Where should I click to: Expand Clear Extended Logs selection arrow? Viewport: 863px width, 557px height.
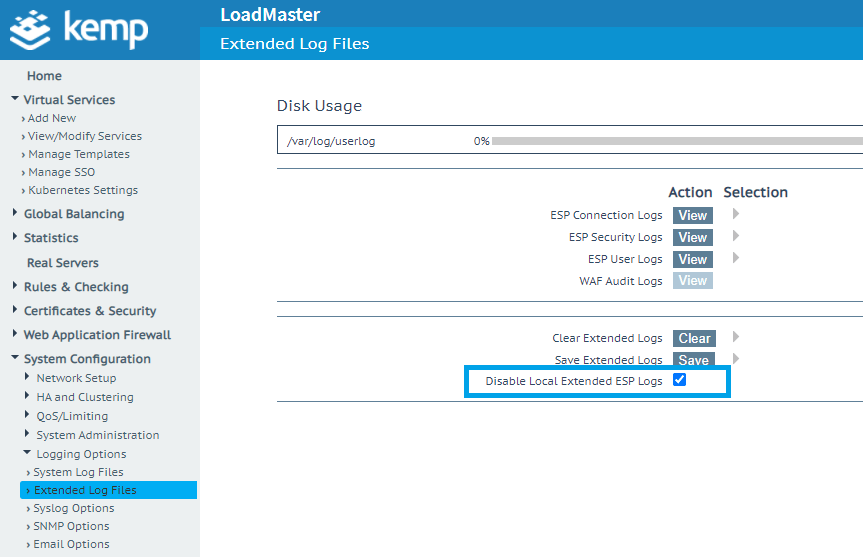coord(736,337)
